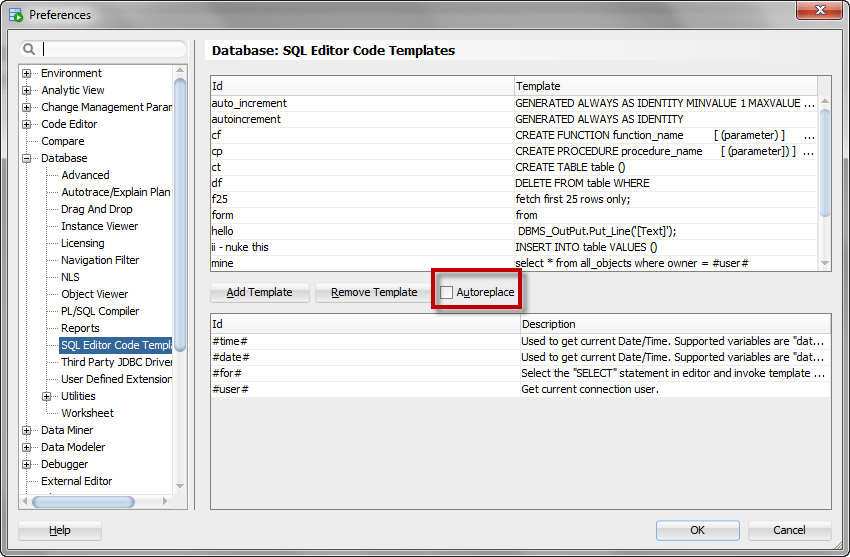This screenshot has width=850, height=557.
Task: Select the Advanced database preference
Action: (85, 175)
